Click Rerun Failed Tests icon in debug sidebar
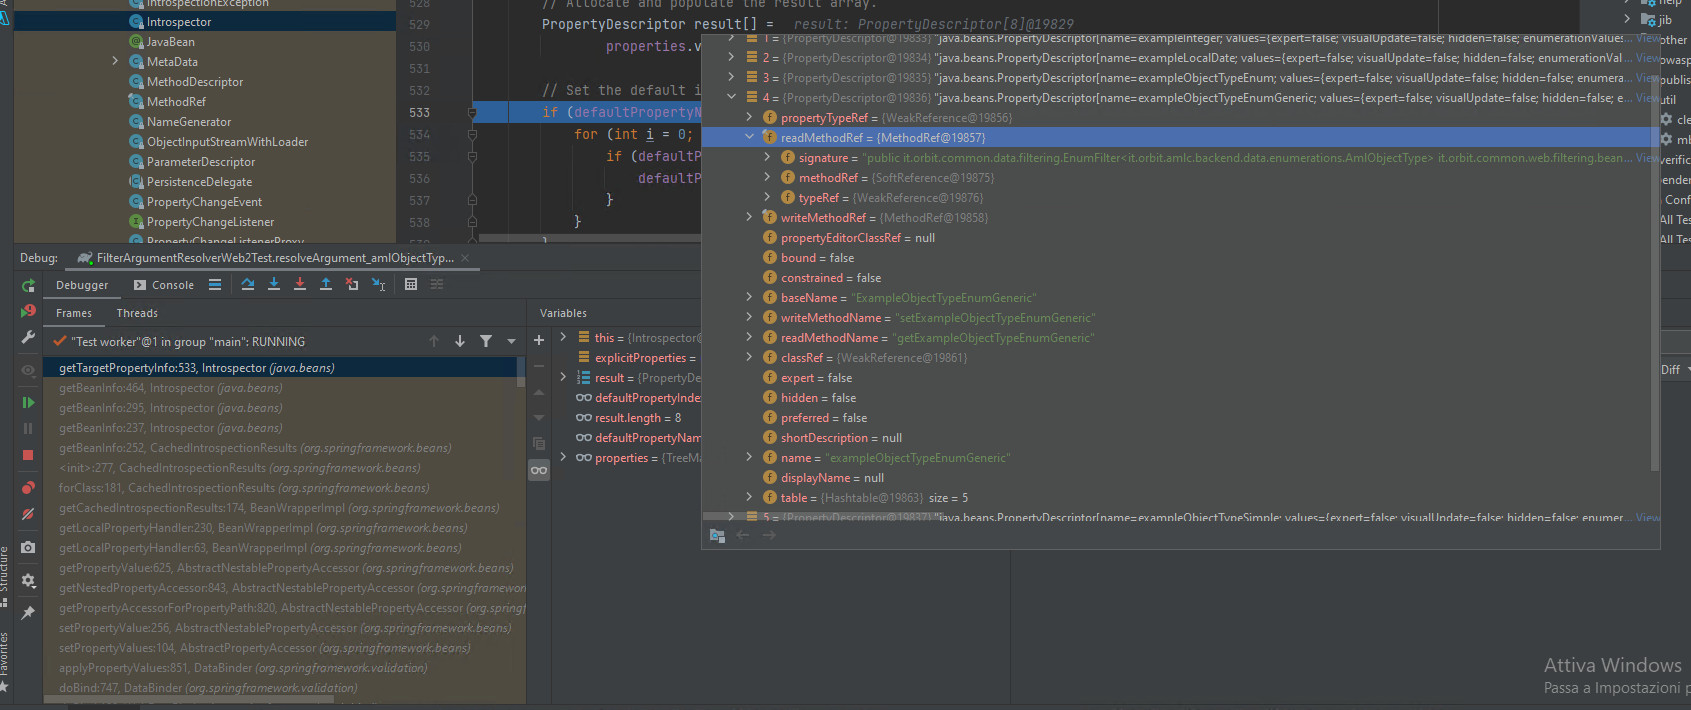Image resolution: width=1691 pixels, height=710 pixels. pyautogui.click(x=28, y=312)
